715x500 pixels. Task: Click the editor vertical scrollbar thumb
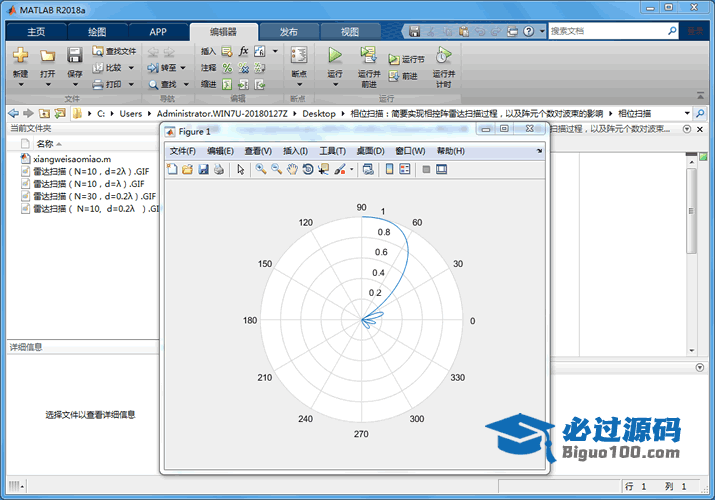[691, 211]
